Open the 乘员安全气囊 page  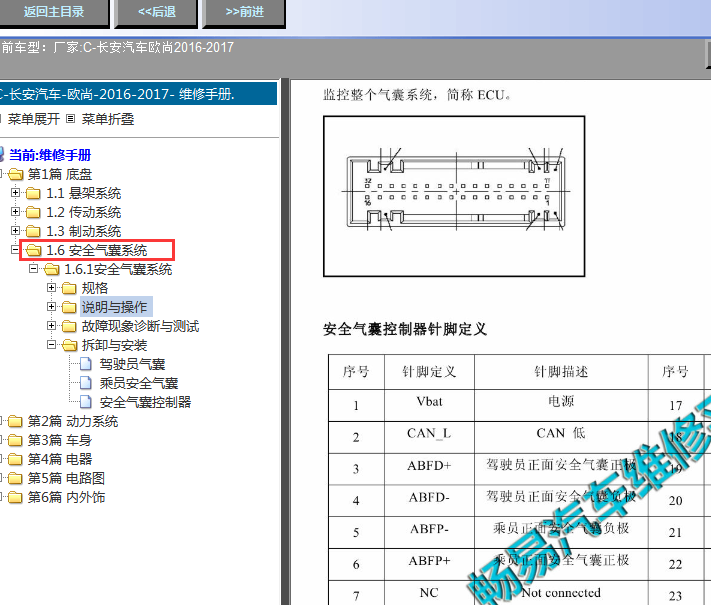click(139, 383)
